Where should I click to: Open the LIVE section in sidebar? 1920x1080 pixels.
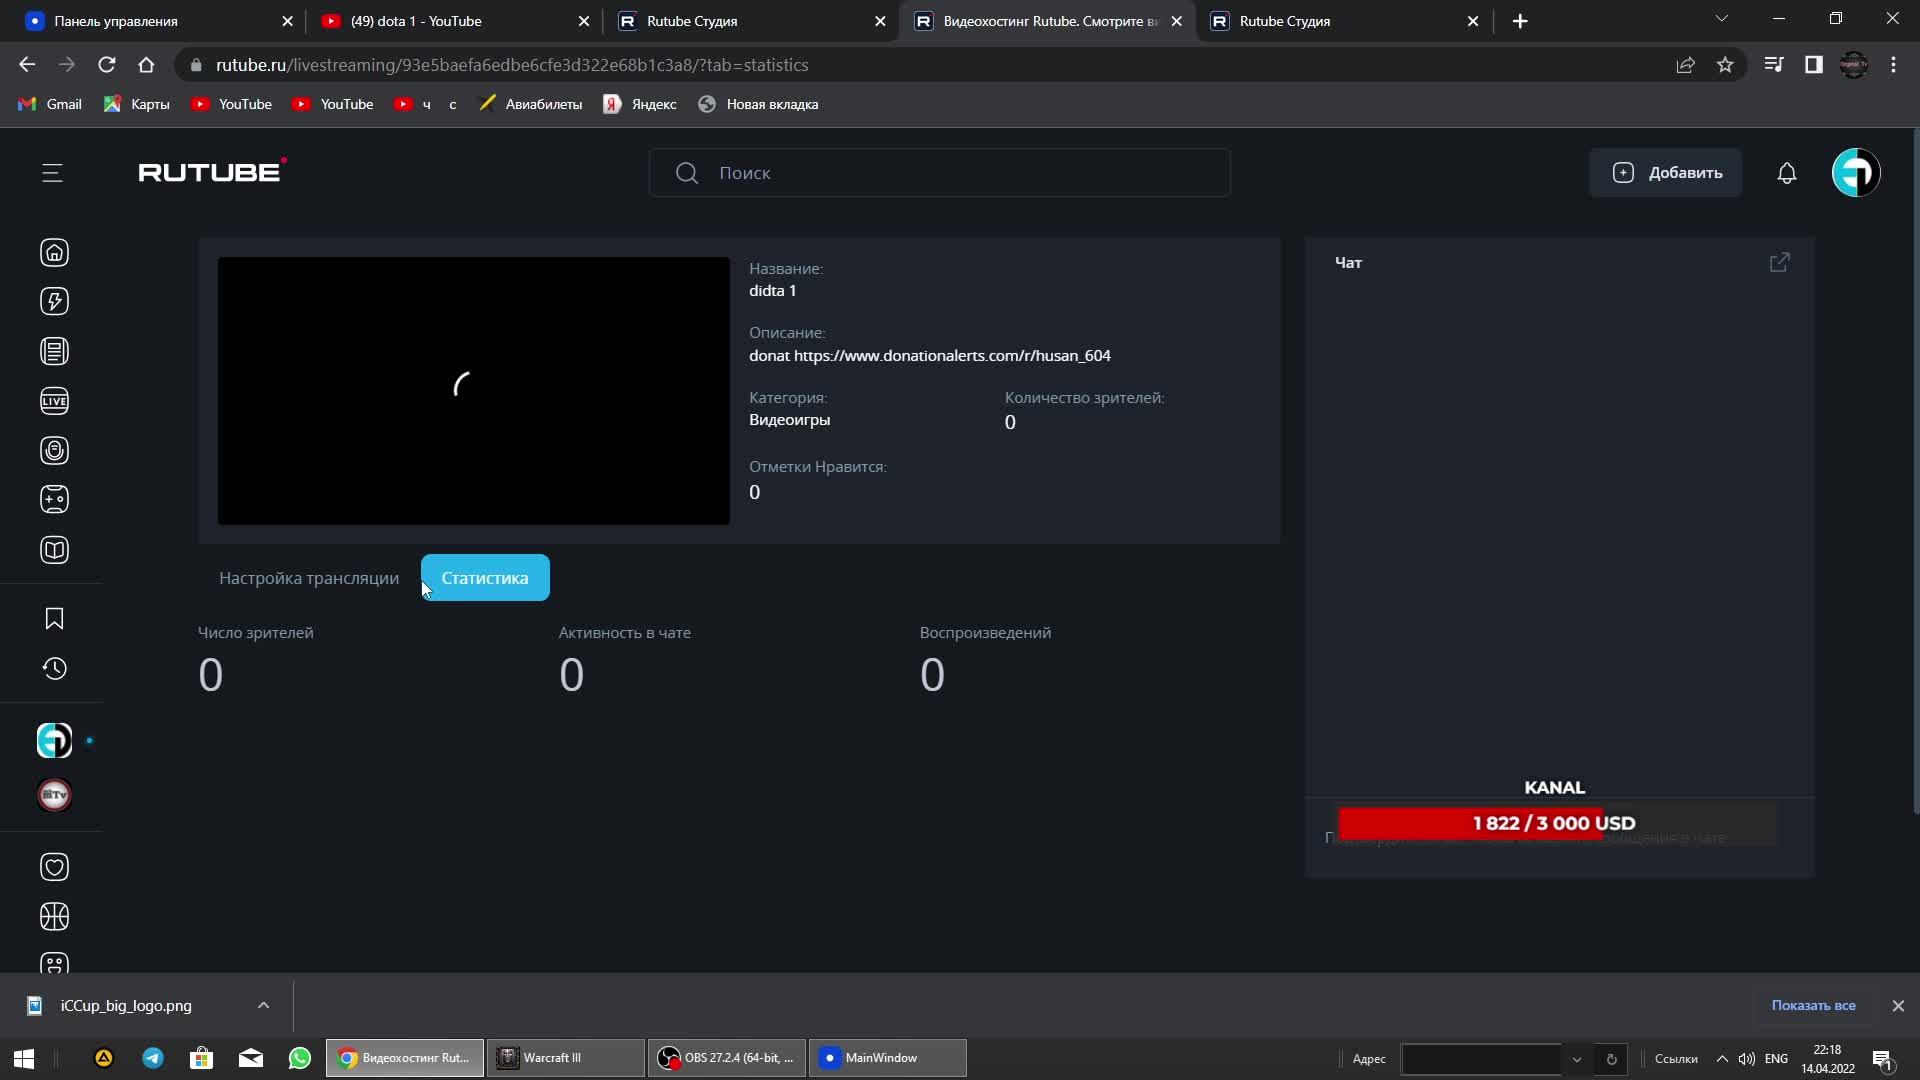point(54,402)
